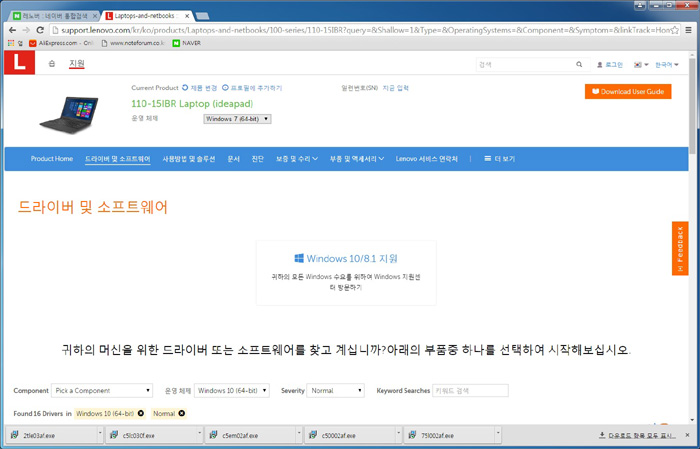Open the Product Home tab
The width and height of the screenshot is (700, 449).
52,158
